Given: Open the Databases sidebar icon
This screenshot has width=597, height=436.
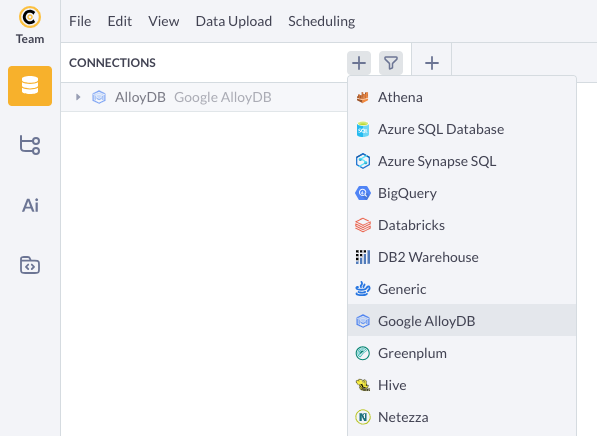Looking at the screenshot, I should pos(30,86).
